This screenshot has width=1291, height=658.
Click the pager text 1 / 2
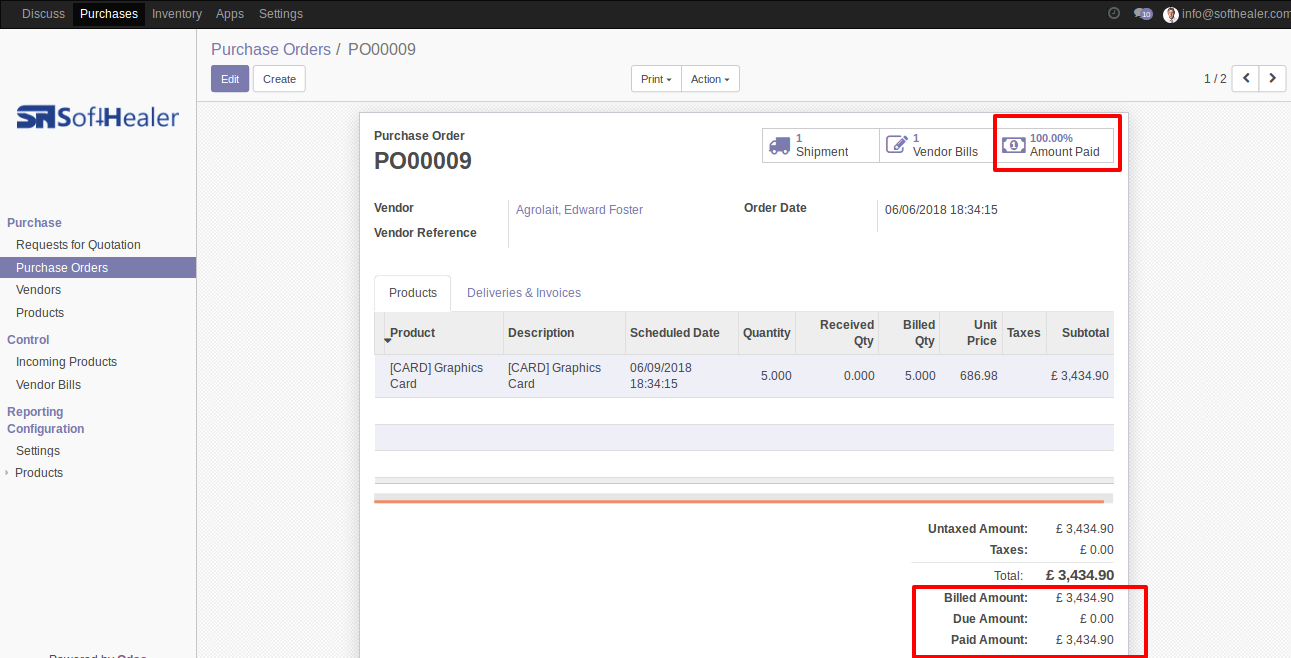[x=1215, y=79]
